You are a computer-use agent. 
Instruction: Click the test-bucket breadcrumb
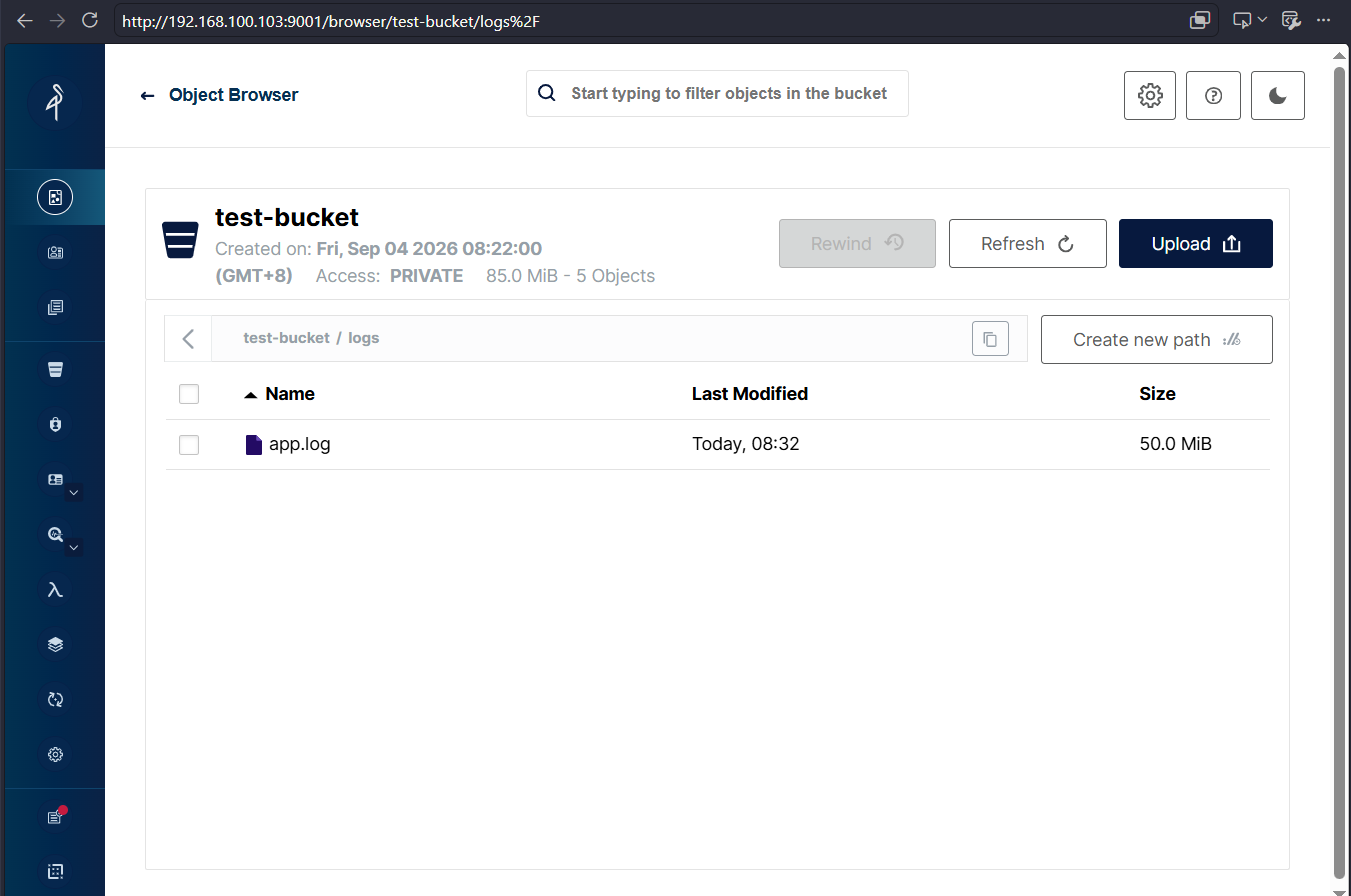(286, 338)
